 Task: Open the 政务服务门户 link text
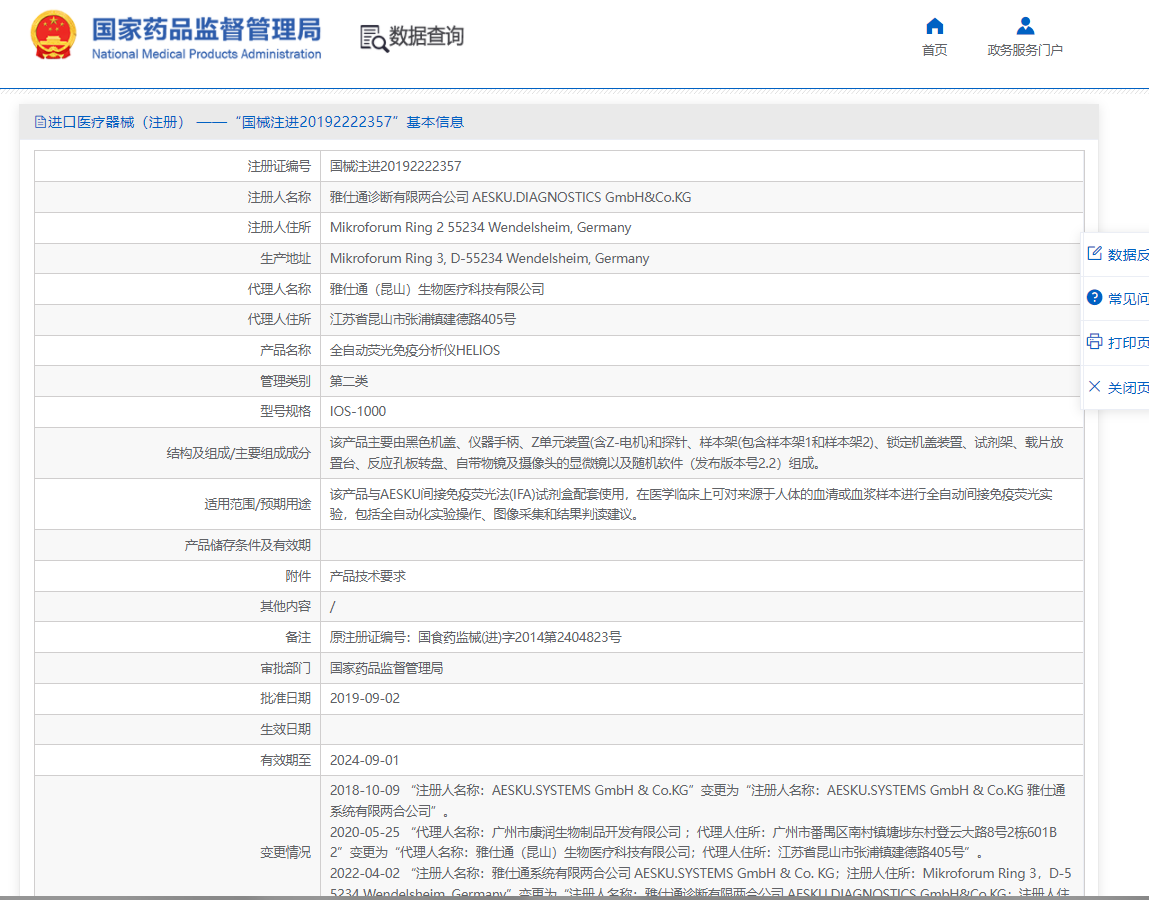(x=1025, y=50)
